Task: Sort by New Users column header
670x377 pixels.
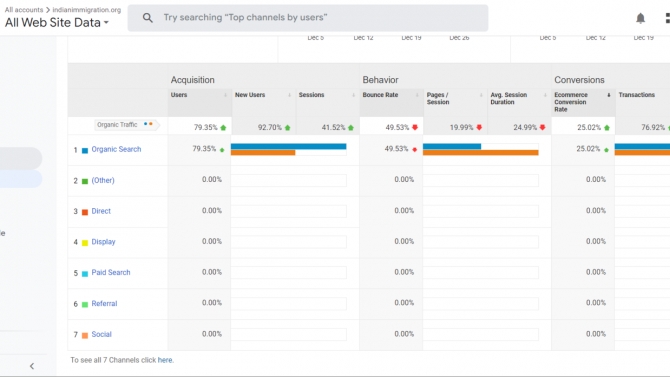Action: (x=250, y=95)
